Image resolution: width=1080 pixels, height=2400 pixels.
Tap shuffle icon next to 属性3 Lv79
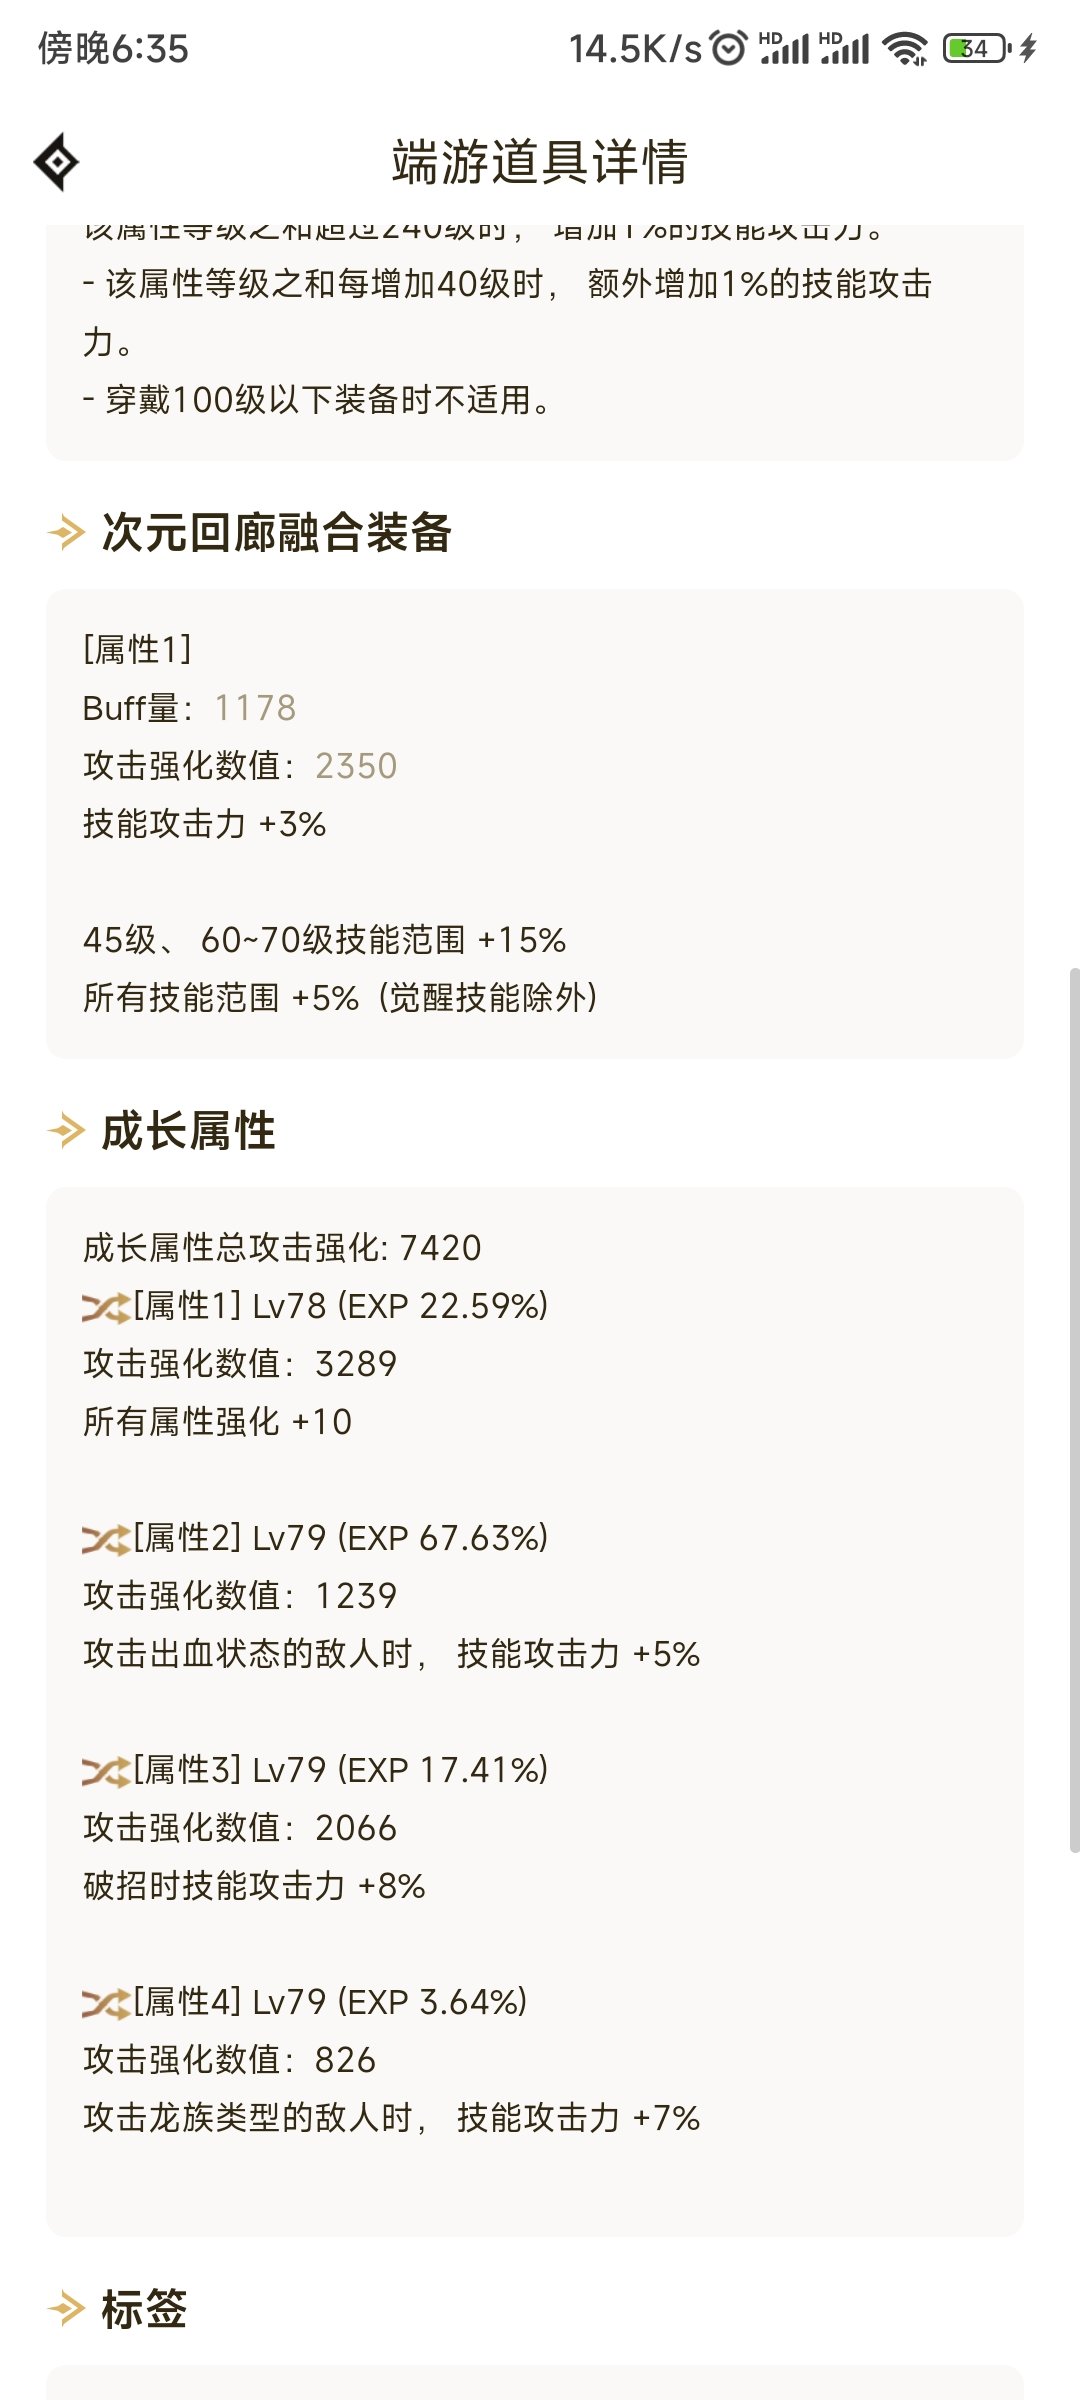coord(106,1771)
